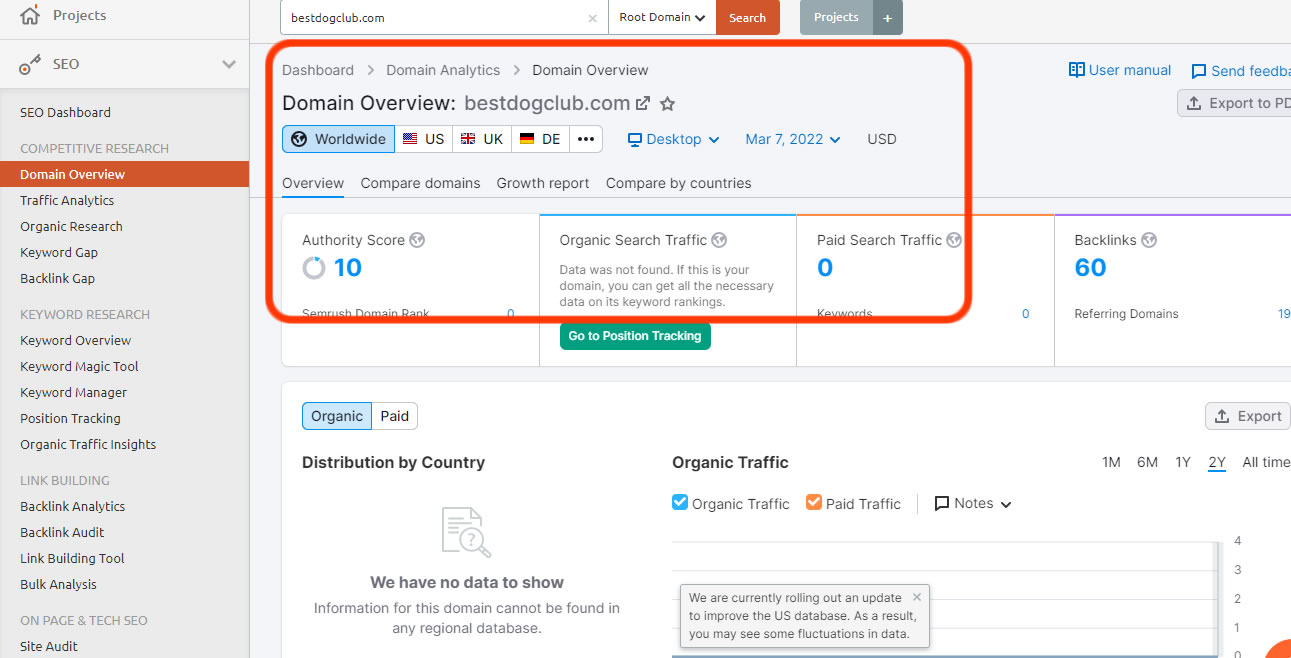
Task: Open Link Building Tool in sidebar
Action: (x=72, y=559)
